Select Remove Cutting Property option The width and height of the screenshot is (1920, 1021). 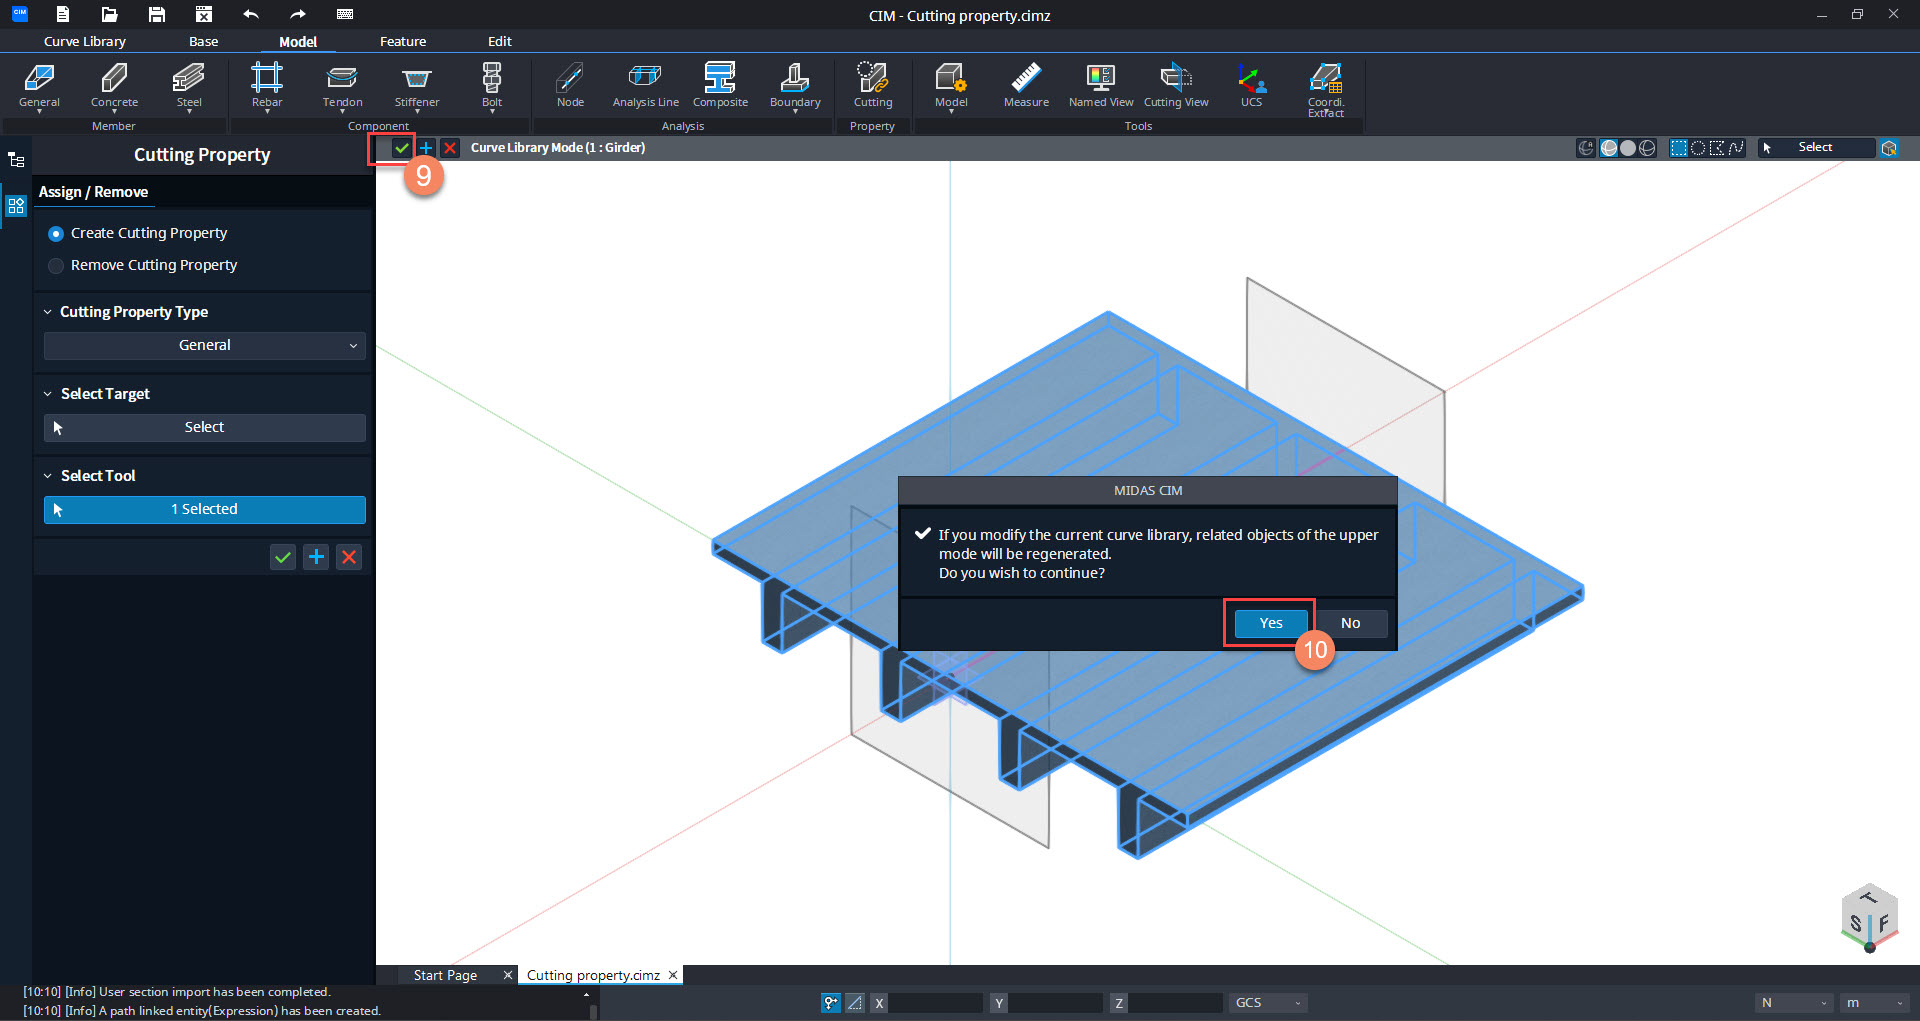coord(143,265)
